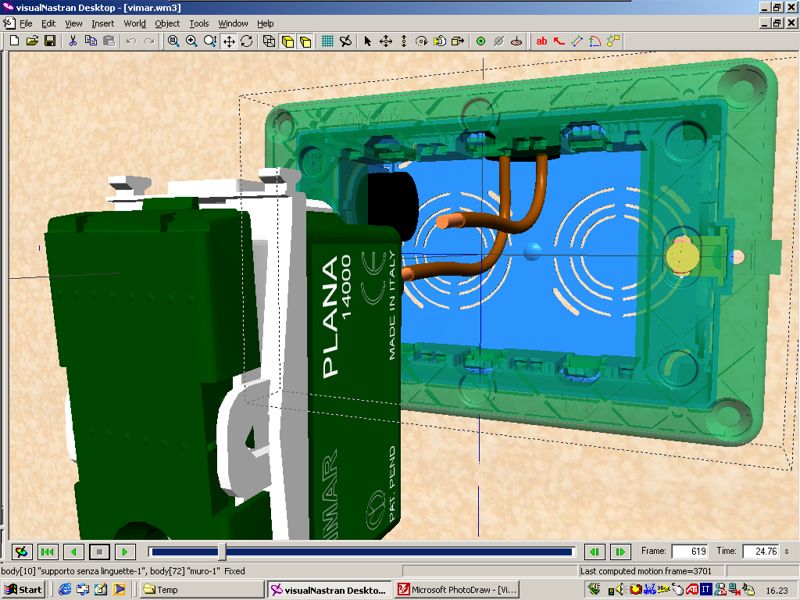Image resolution: width=800 pixels, height=600 pixels.
Task: Click 'Last computed motion frame=3701' status text
Action: pyautogui.click(x=645, y=571)
